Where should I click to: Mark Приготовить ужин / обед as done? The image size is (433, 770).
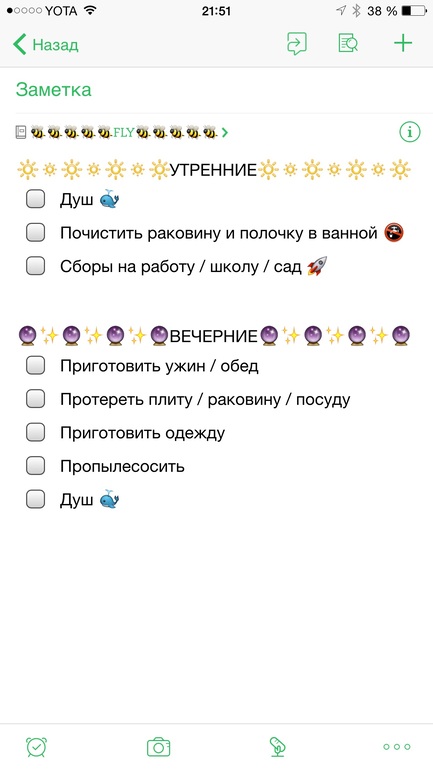point(35,366)
